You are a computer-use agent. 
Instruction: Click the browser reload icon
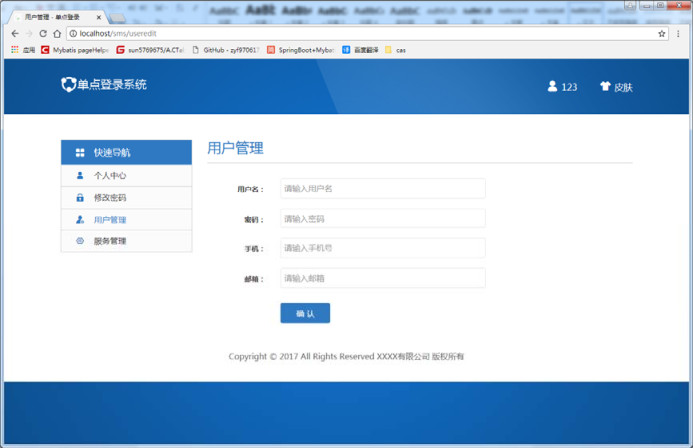pyautogui.click(x=43, y=33)
